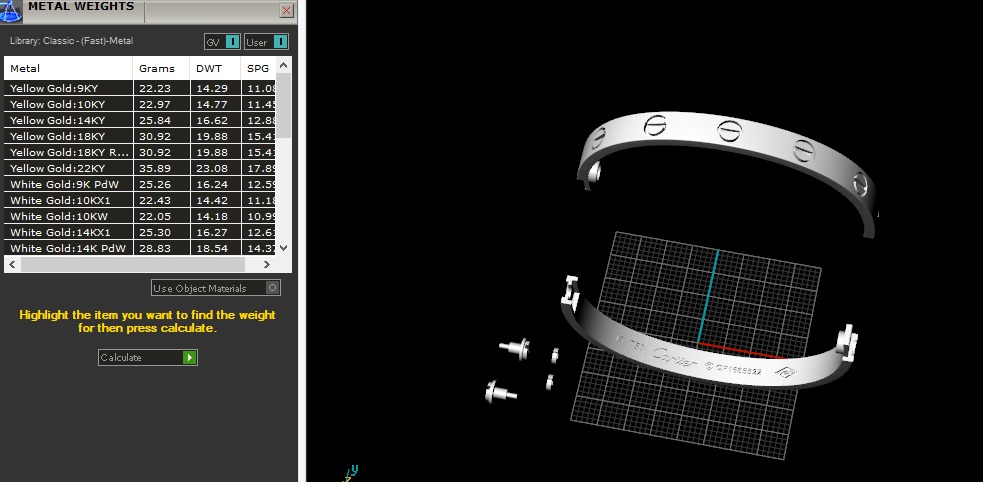Sort by the Metal column header
Screen dimensions: 983x482
click(68, 68)
